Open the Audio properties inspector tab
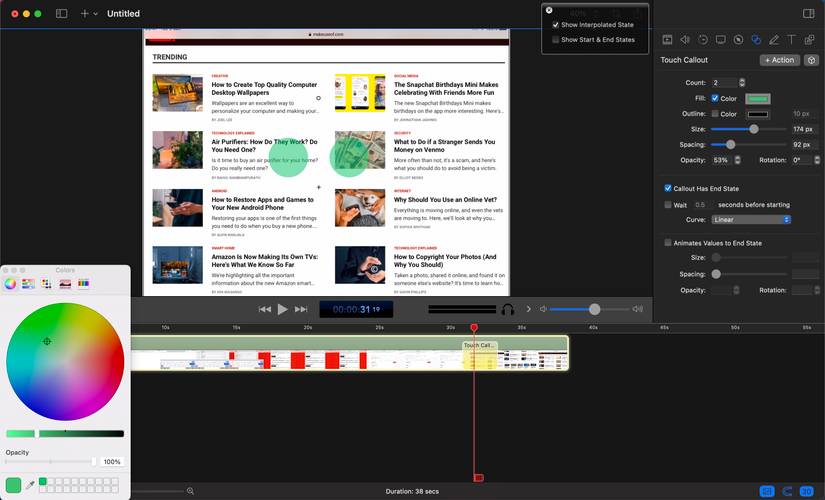 [x=685, y=39]
